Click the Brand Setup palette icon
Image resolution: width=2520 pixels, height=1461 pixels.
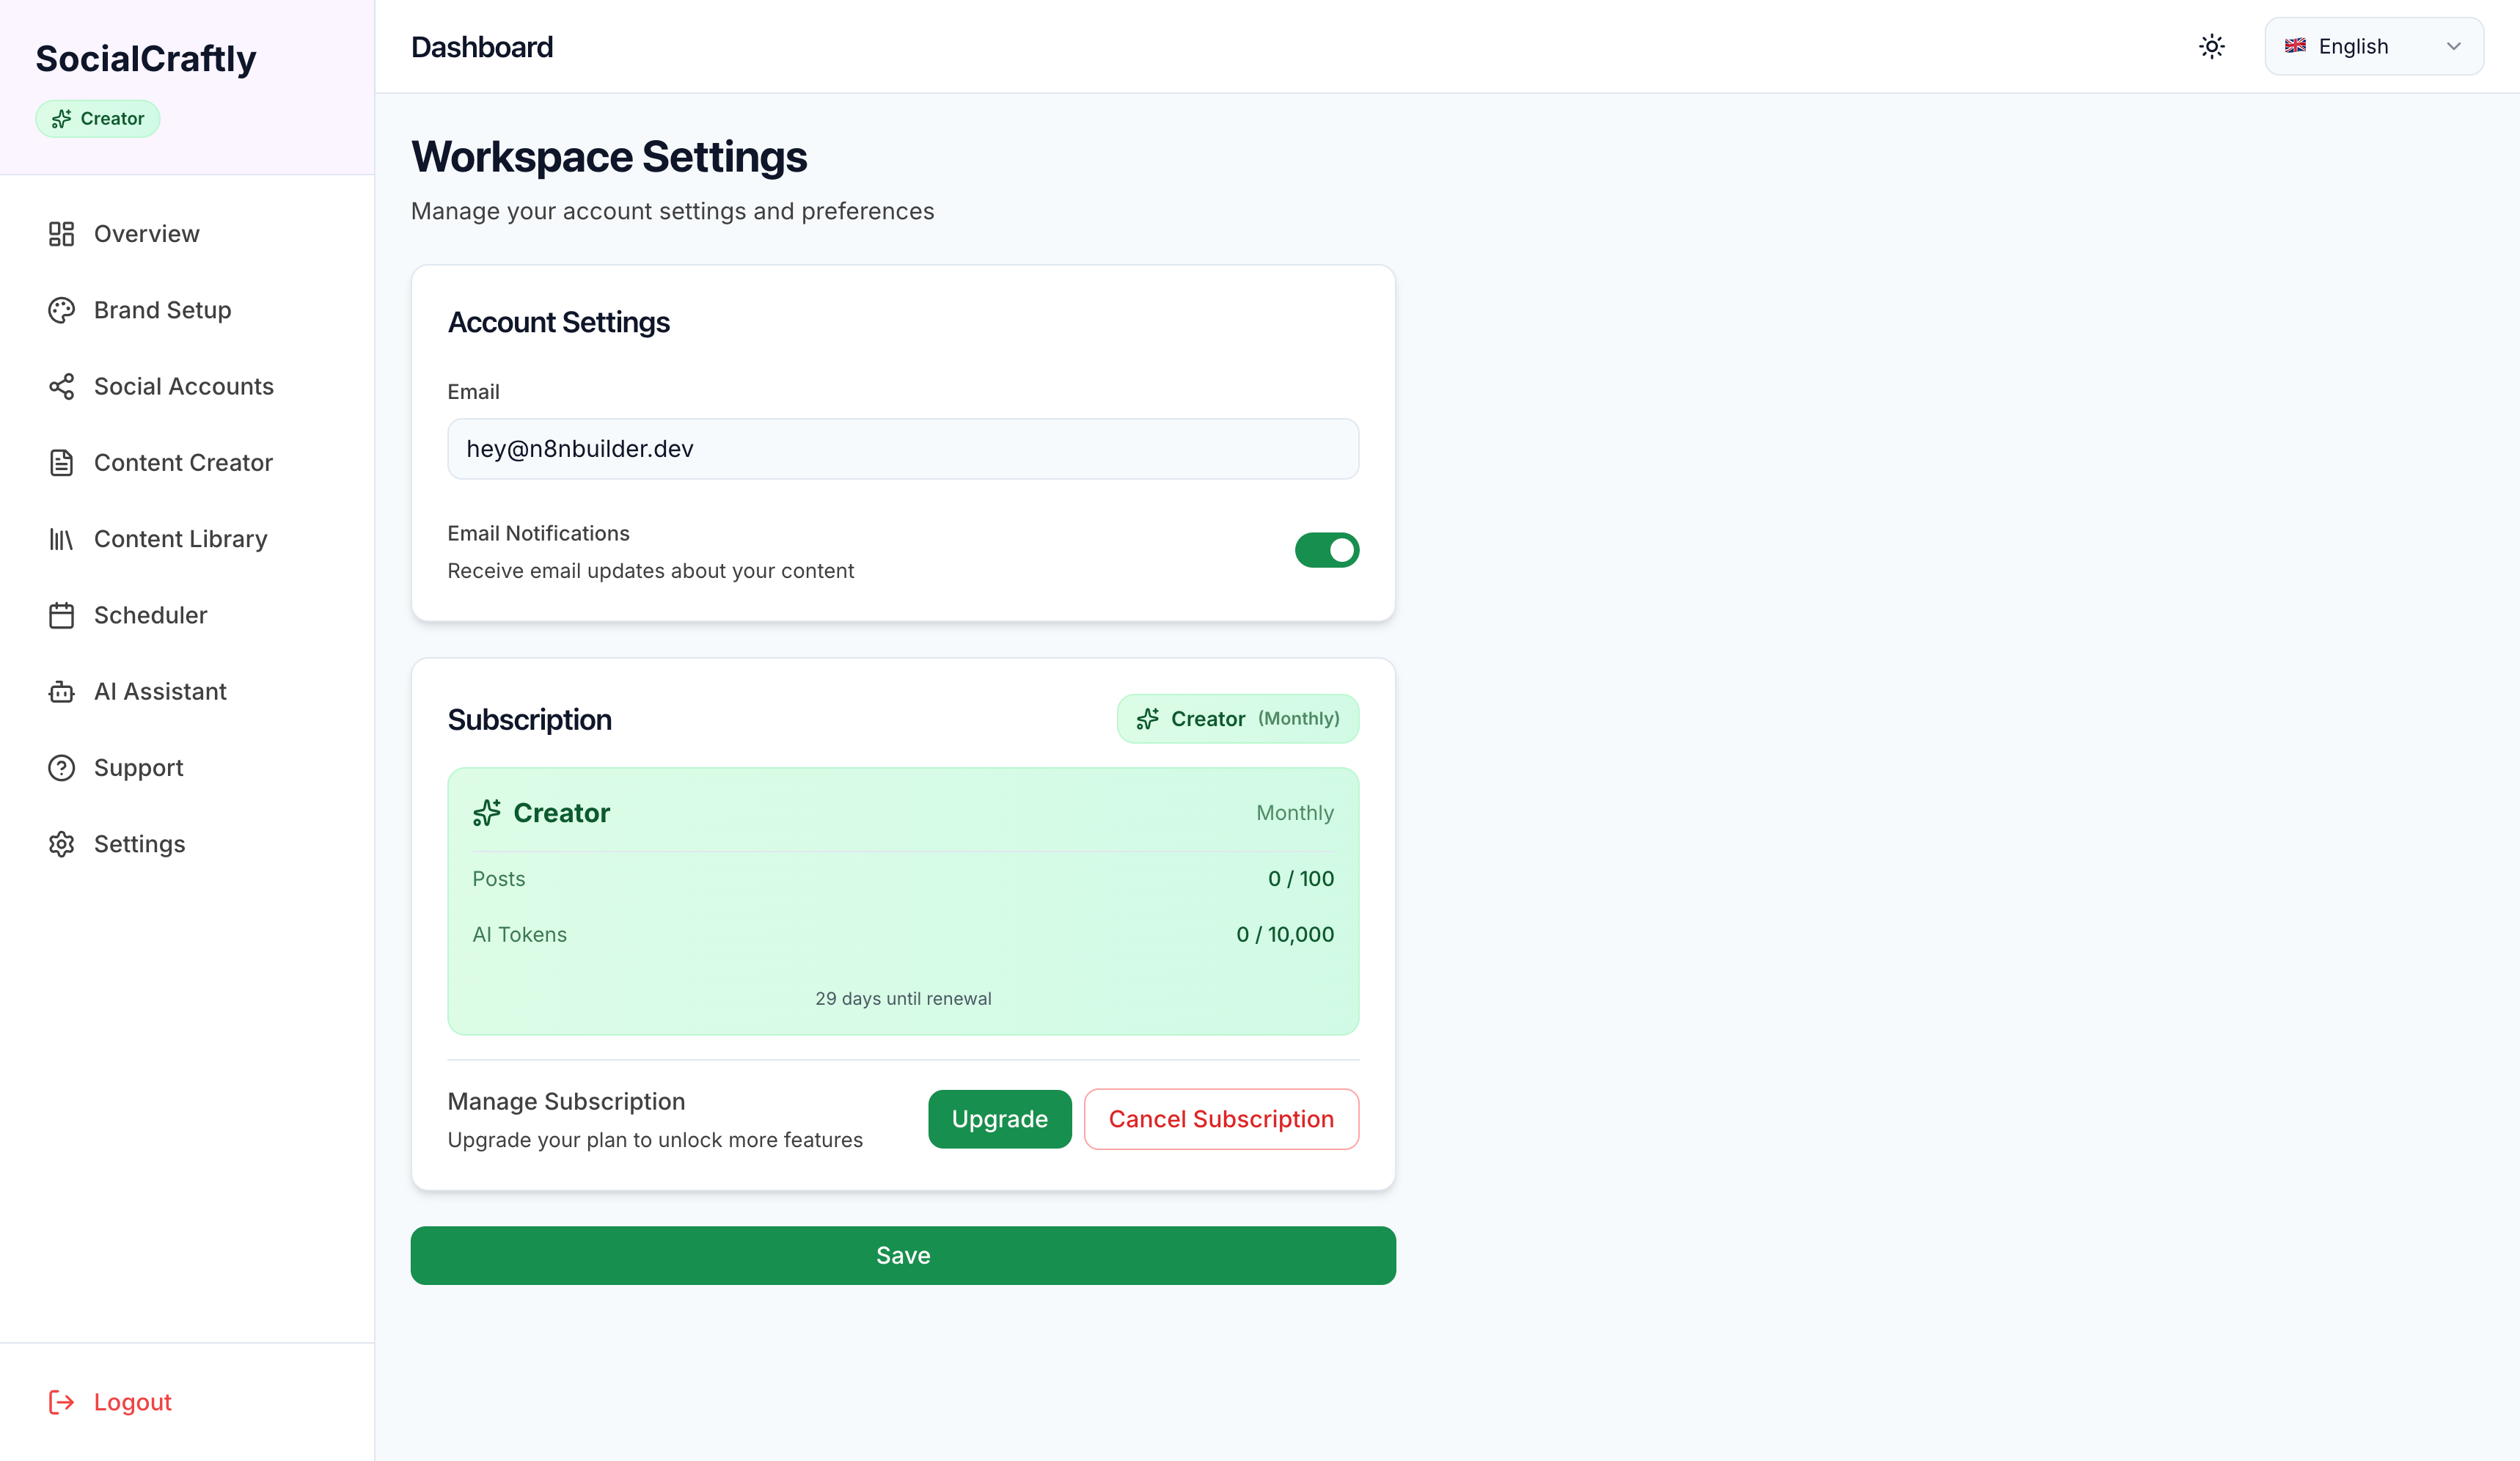61,309
